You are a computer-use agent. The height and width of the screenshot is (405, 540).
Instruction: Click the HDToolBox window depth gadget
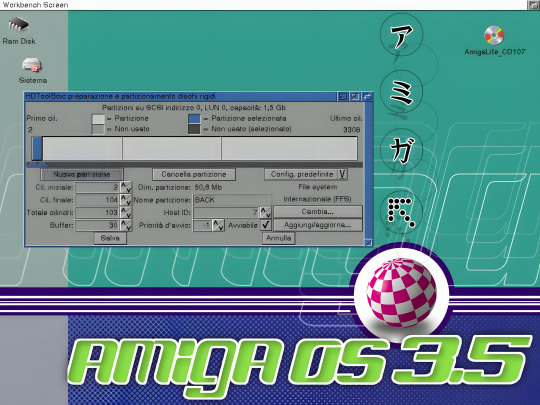click(x=367, y=97)
